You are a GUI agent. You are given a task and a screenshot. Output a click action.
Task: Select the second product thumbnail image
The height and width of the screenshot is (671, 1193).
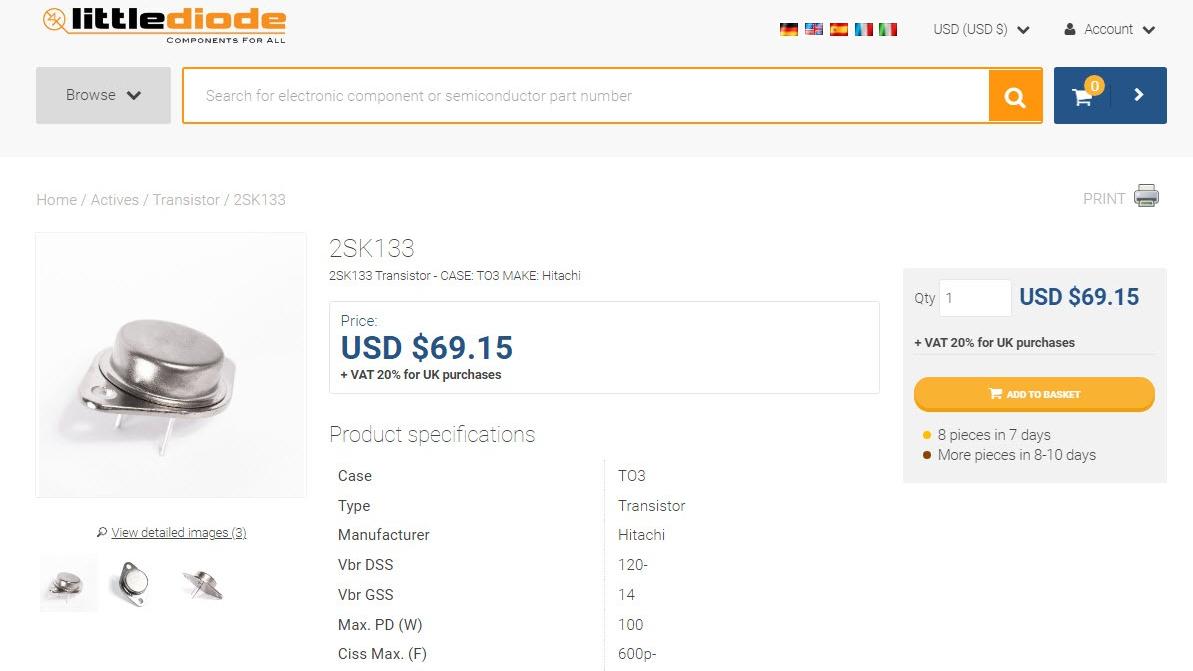coord(133,583)
